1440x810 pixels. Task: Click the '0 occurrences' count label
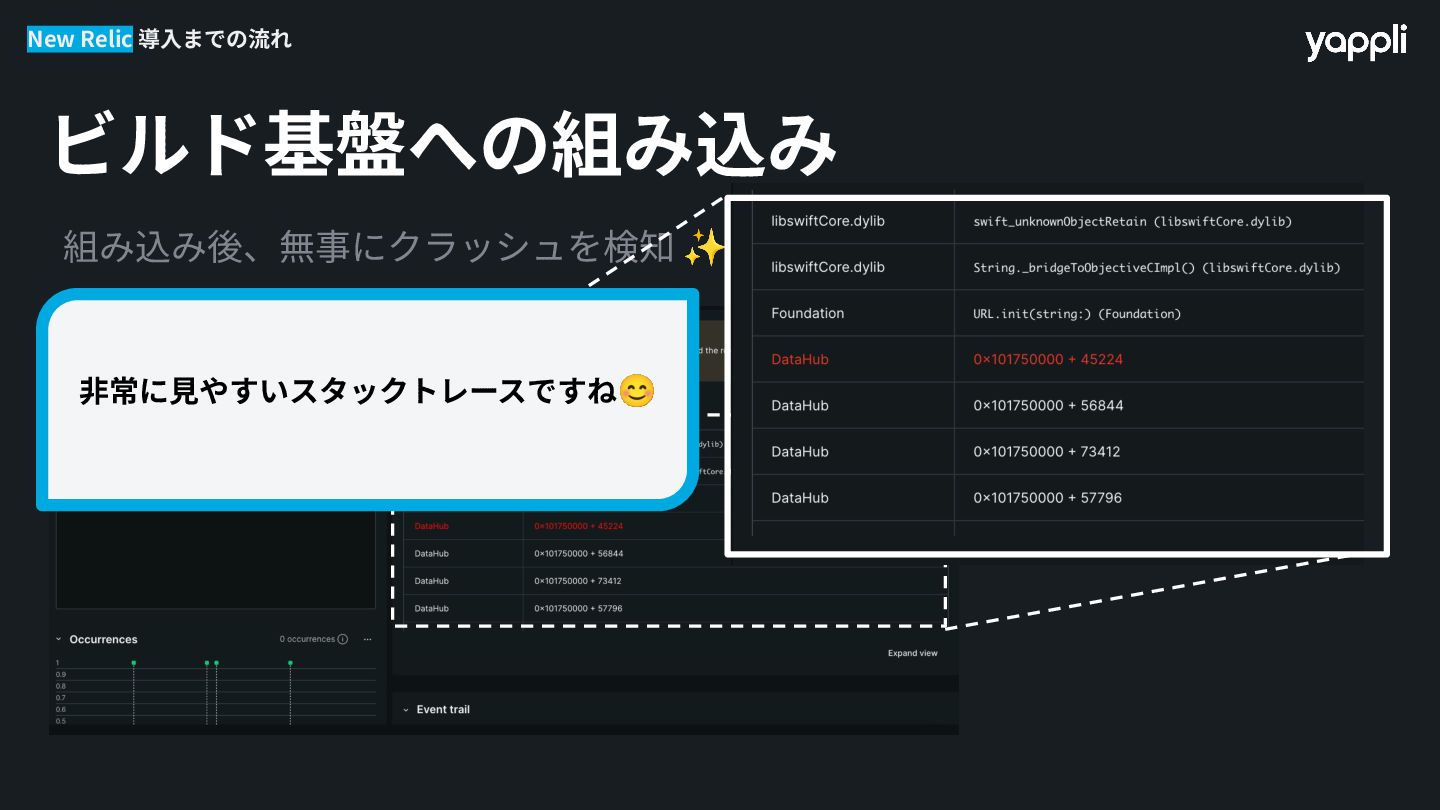[x=307, y=639]
